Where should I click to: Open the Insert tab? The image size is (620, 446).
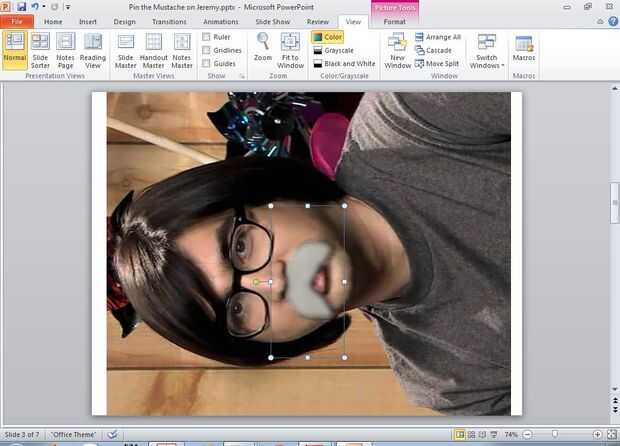pyautogui.click(x=88, y=22)
